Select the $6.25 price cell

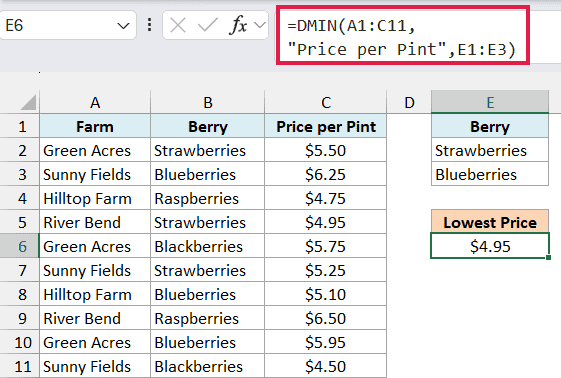pos(326,174)
